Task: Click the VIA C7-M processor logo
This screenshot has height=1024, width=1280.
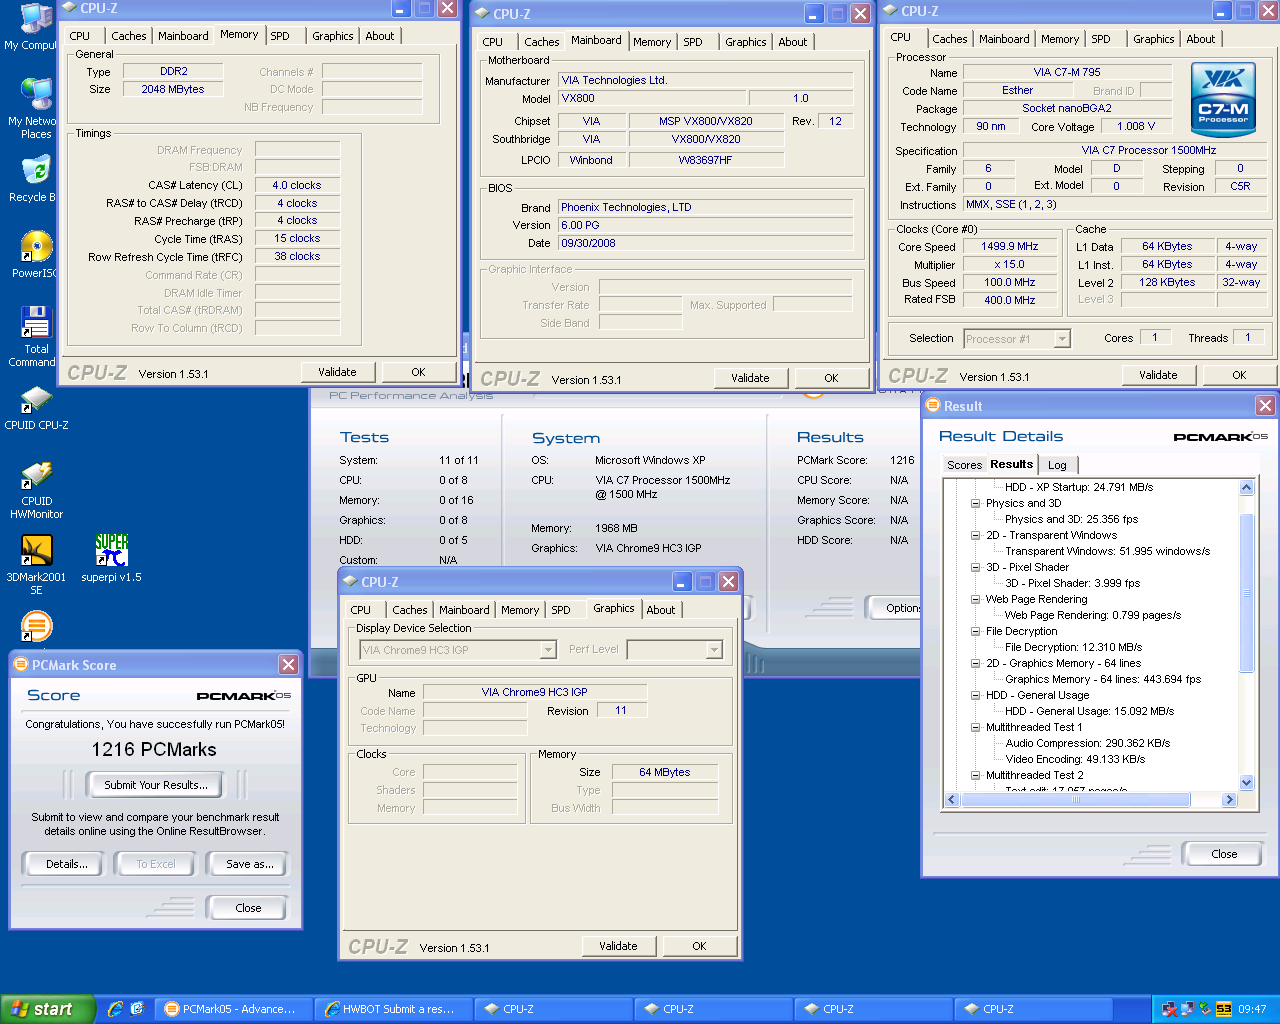Action: [x=1223, y=98]
